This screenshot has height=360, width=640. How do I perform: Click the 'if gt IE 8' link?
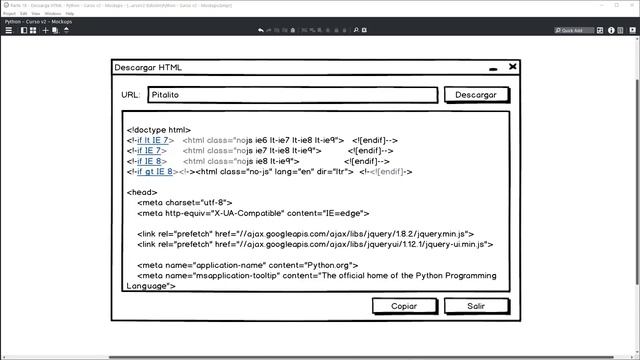point(155,172)
